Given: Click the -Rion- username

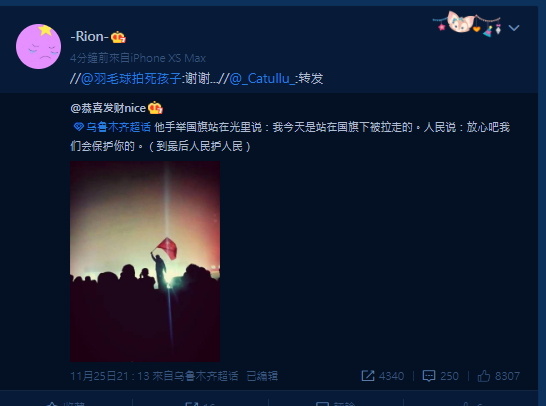Looking at the screenshot, I should (90, 37).
